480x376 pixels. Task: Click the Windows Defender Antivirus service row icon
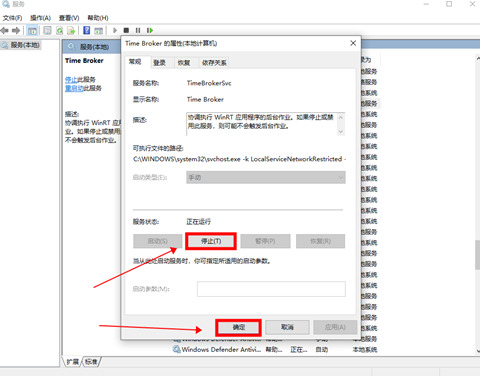coord(176,349)
